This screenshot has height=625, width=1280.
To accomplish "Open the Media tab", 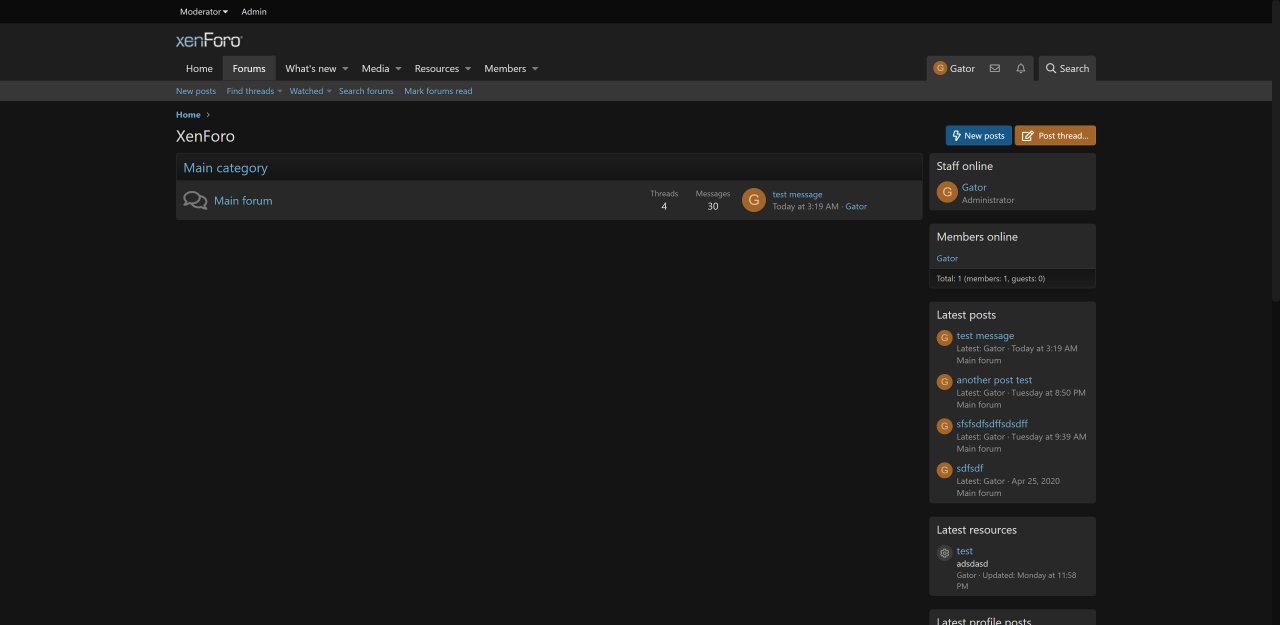I will [x=375, y=69].
